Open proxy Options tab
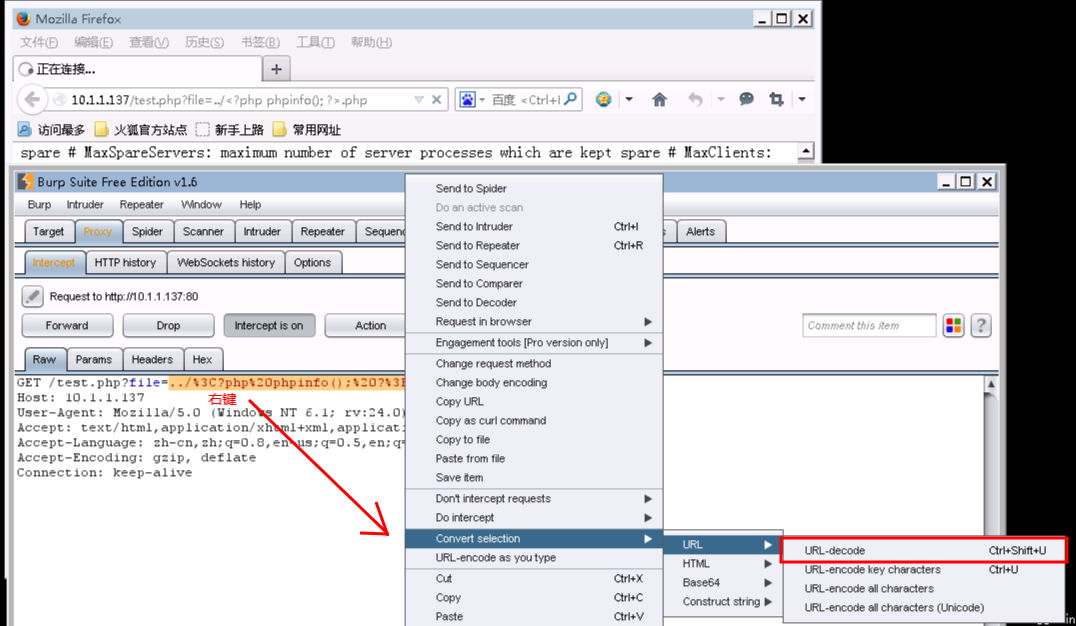The height and width of the screenshot is (626, 1076). [x=312, y=262]
